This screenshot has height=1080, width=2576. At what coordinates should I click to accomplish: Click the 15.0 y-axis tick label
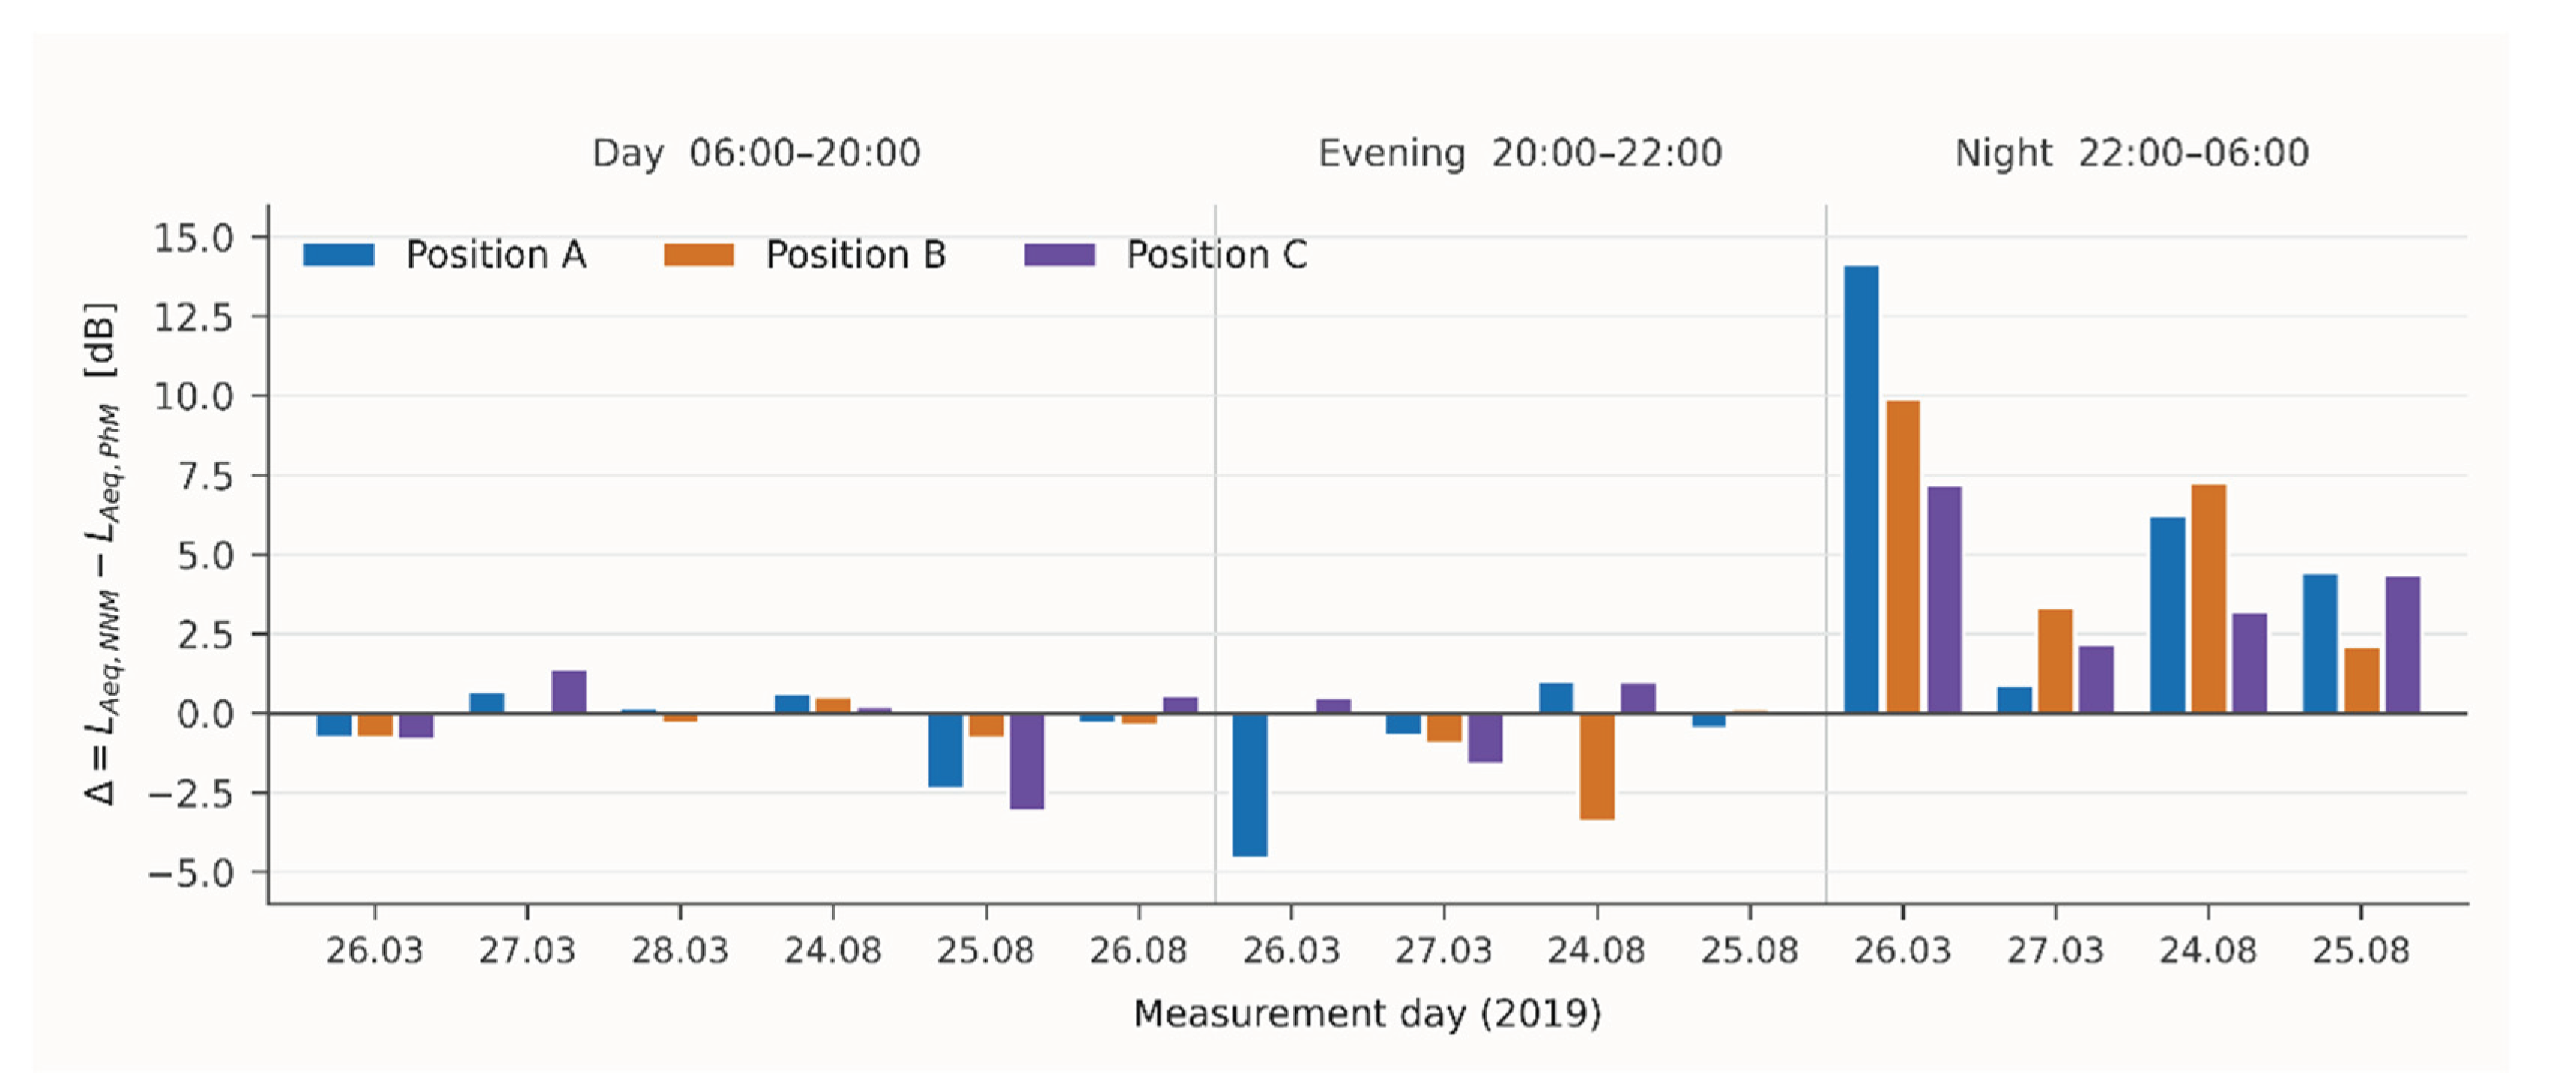[193, 238]
